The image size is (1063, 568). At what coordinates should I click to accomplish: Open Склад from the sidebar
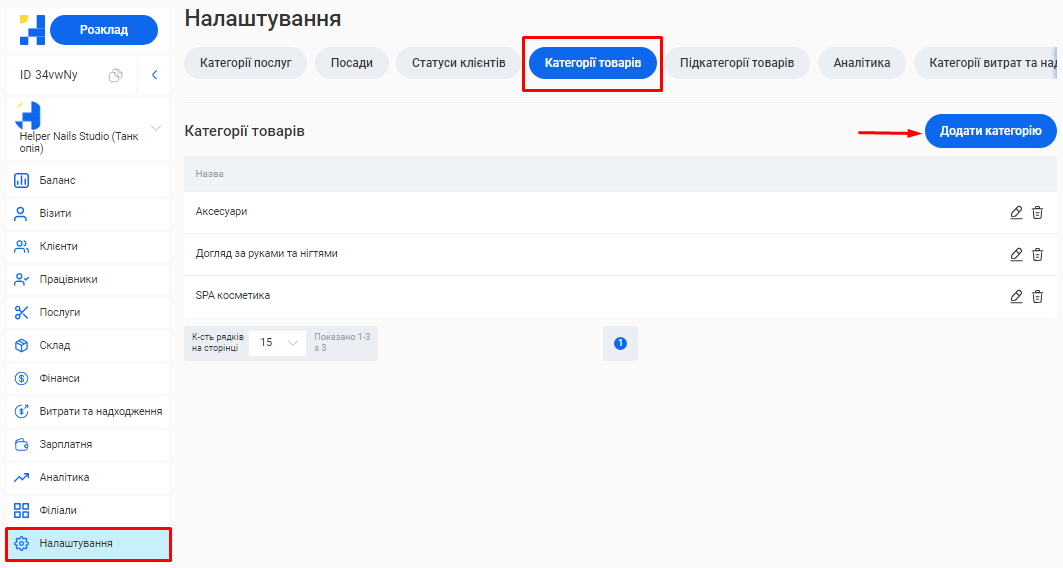[x=55, y=345]
